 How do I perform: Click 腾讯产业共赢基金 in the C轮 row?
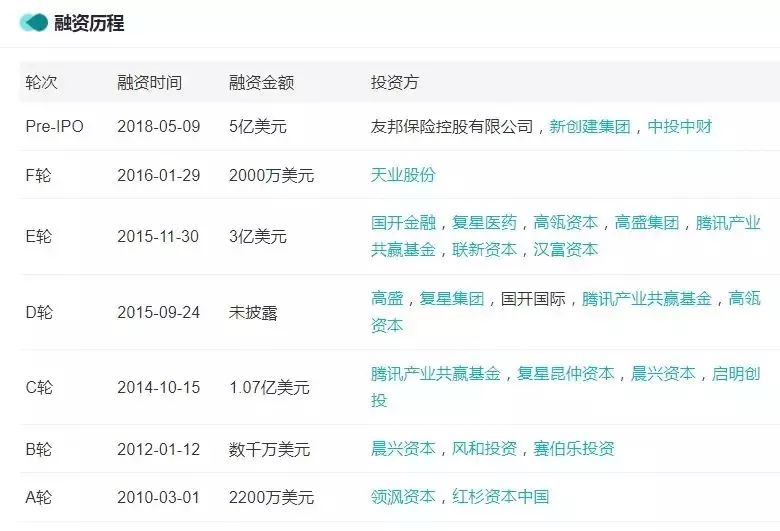[x=436, y=374]
